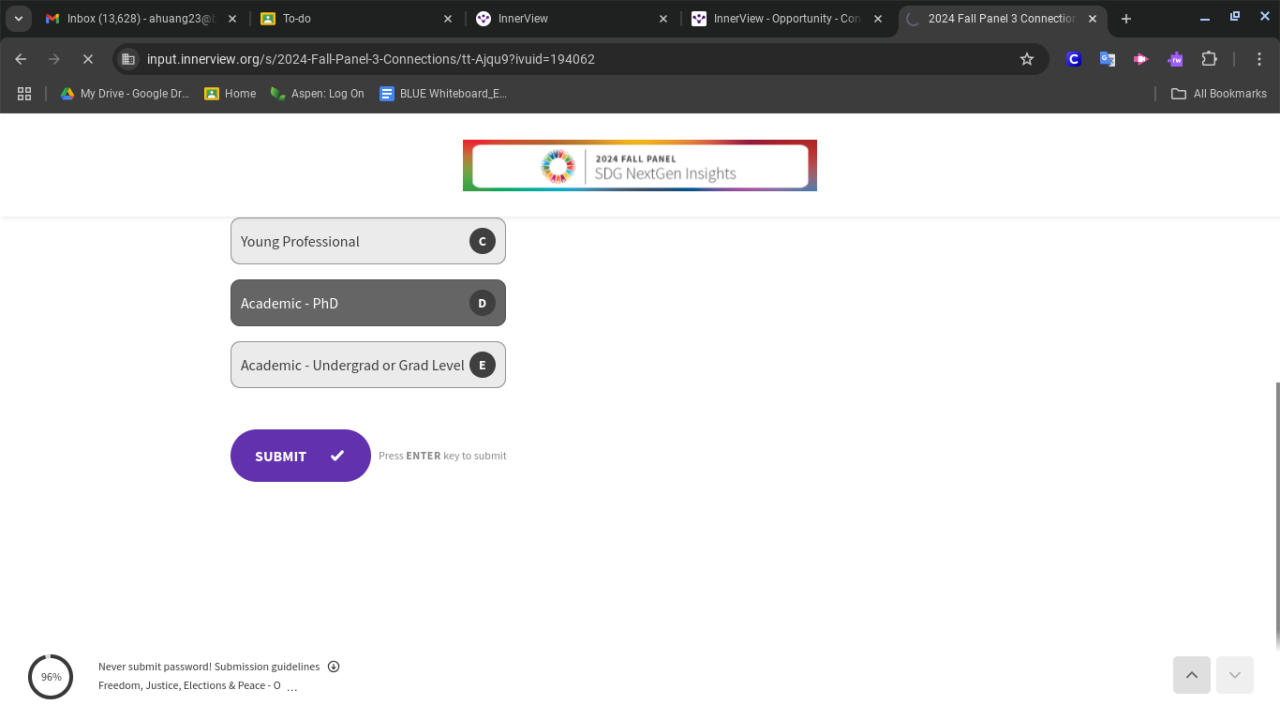Image resolution: width=1280 pixels, height=720 pixels.
Task: Open the apps grid shortcut
Action: 24,93
